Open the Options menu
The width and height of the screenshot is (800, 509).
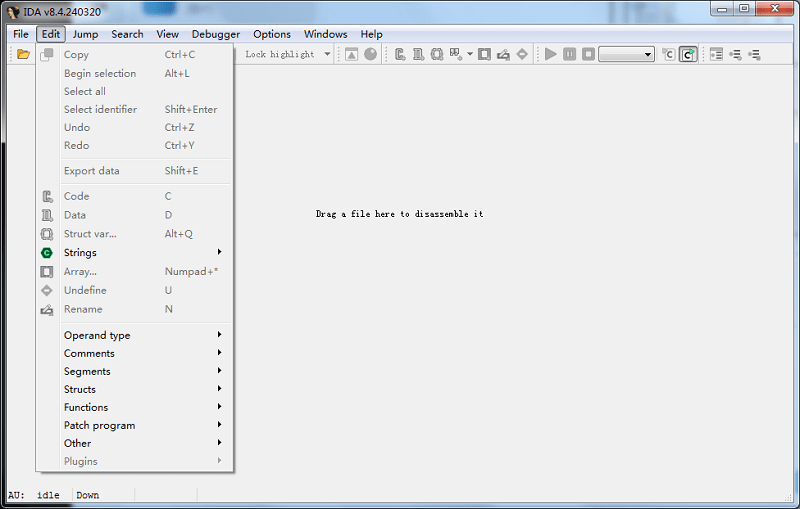pyautogui.click(x=271, y=34)
